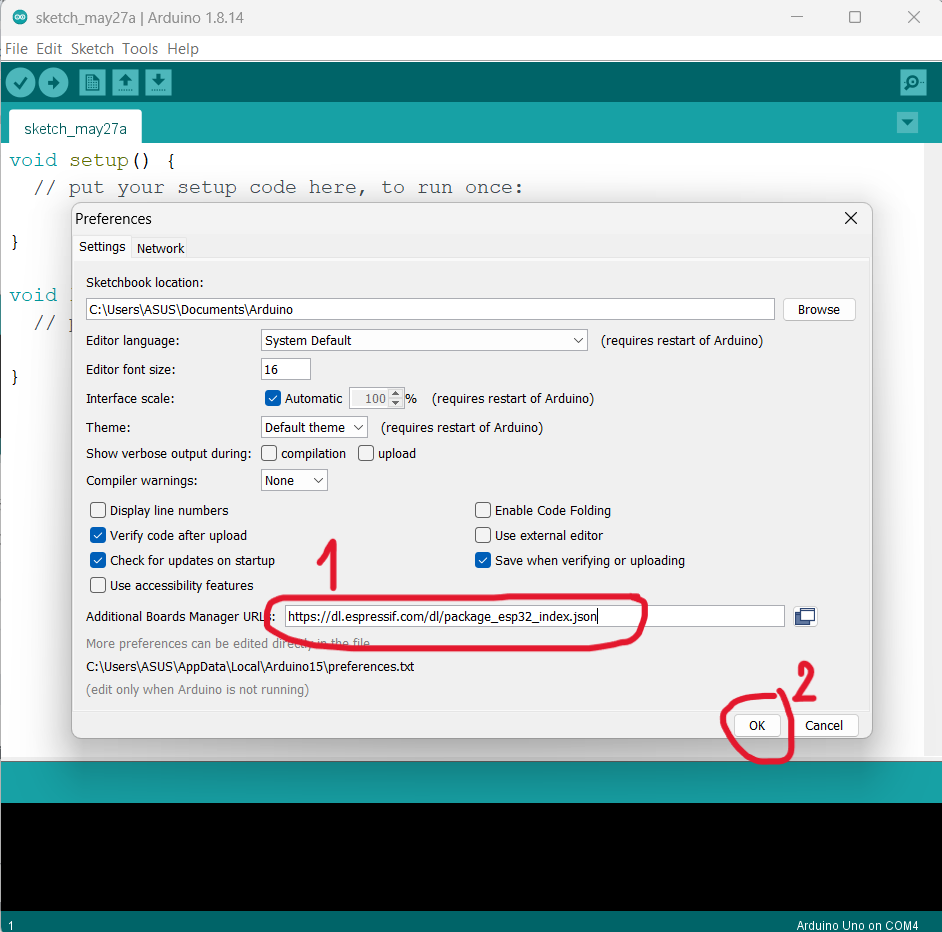Viewport: 942px width, 932px height.
Task: Check Use external editor
Action: click(483, 535)
